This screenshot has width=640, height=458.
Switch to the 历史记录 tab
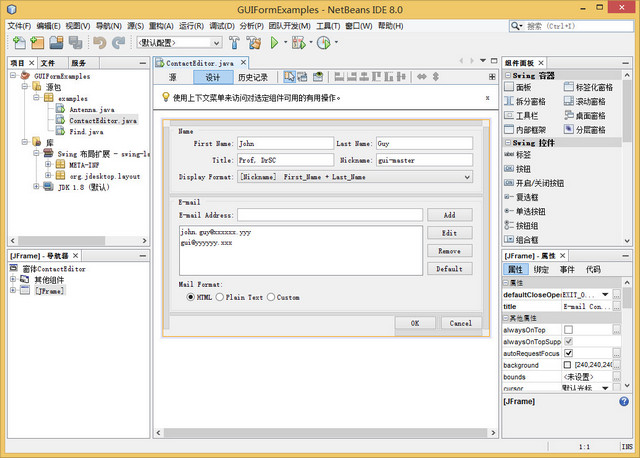pos(252,77)
